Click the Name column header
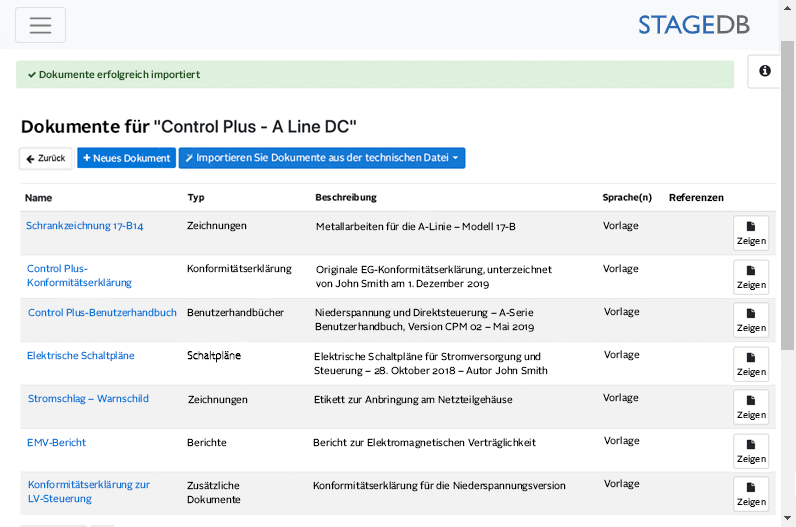This screenshot has height=527, width=796. click(39, 198)
